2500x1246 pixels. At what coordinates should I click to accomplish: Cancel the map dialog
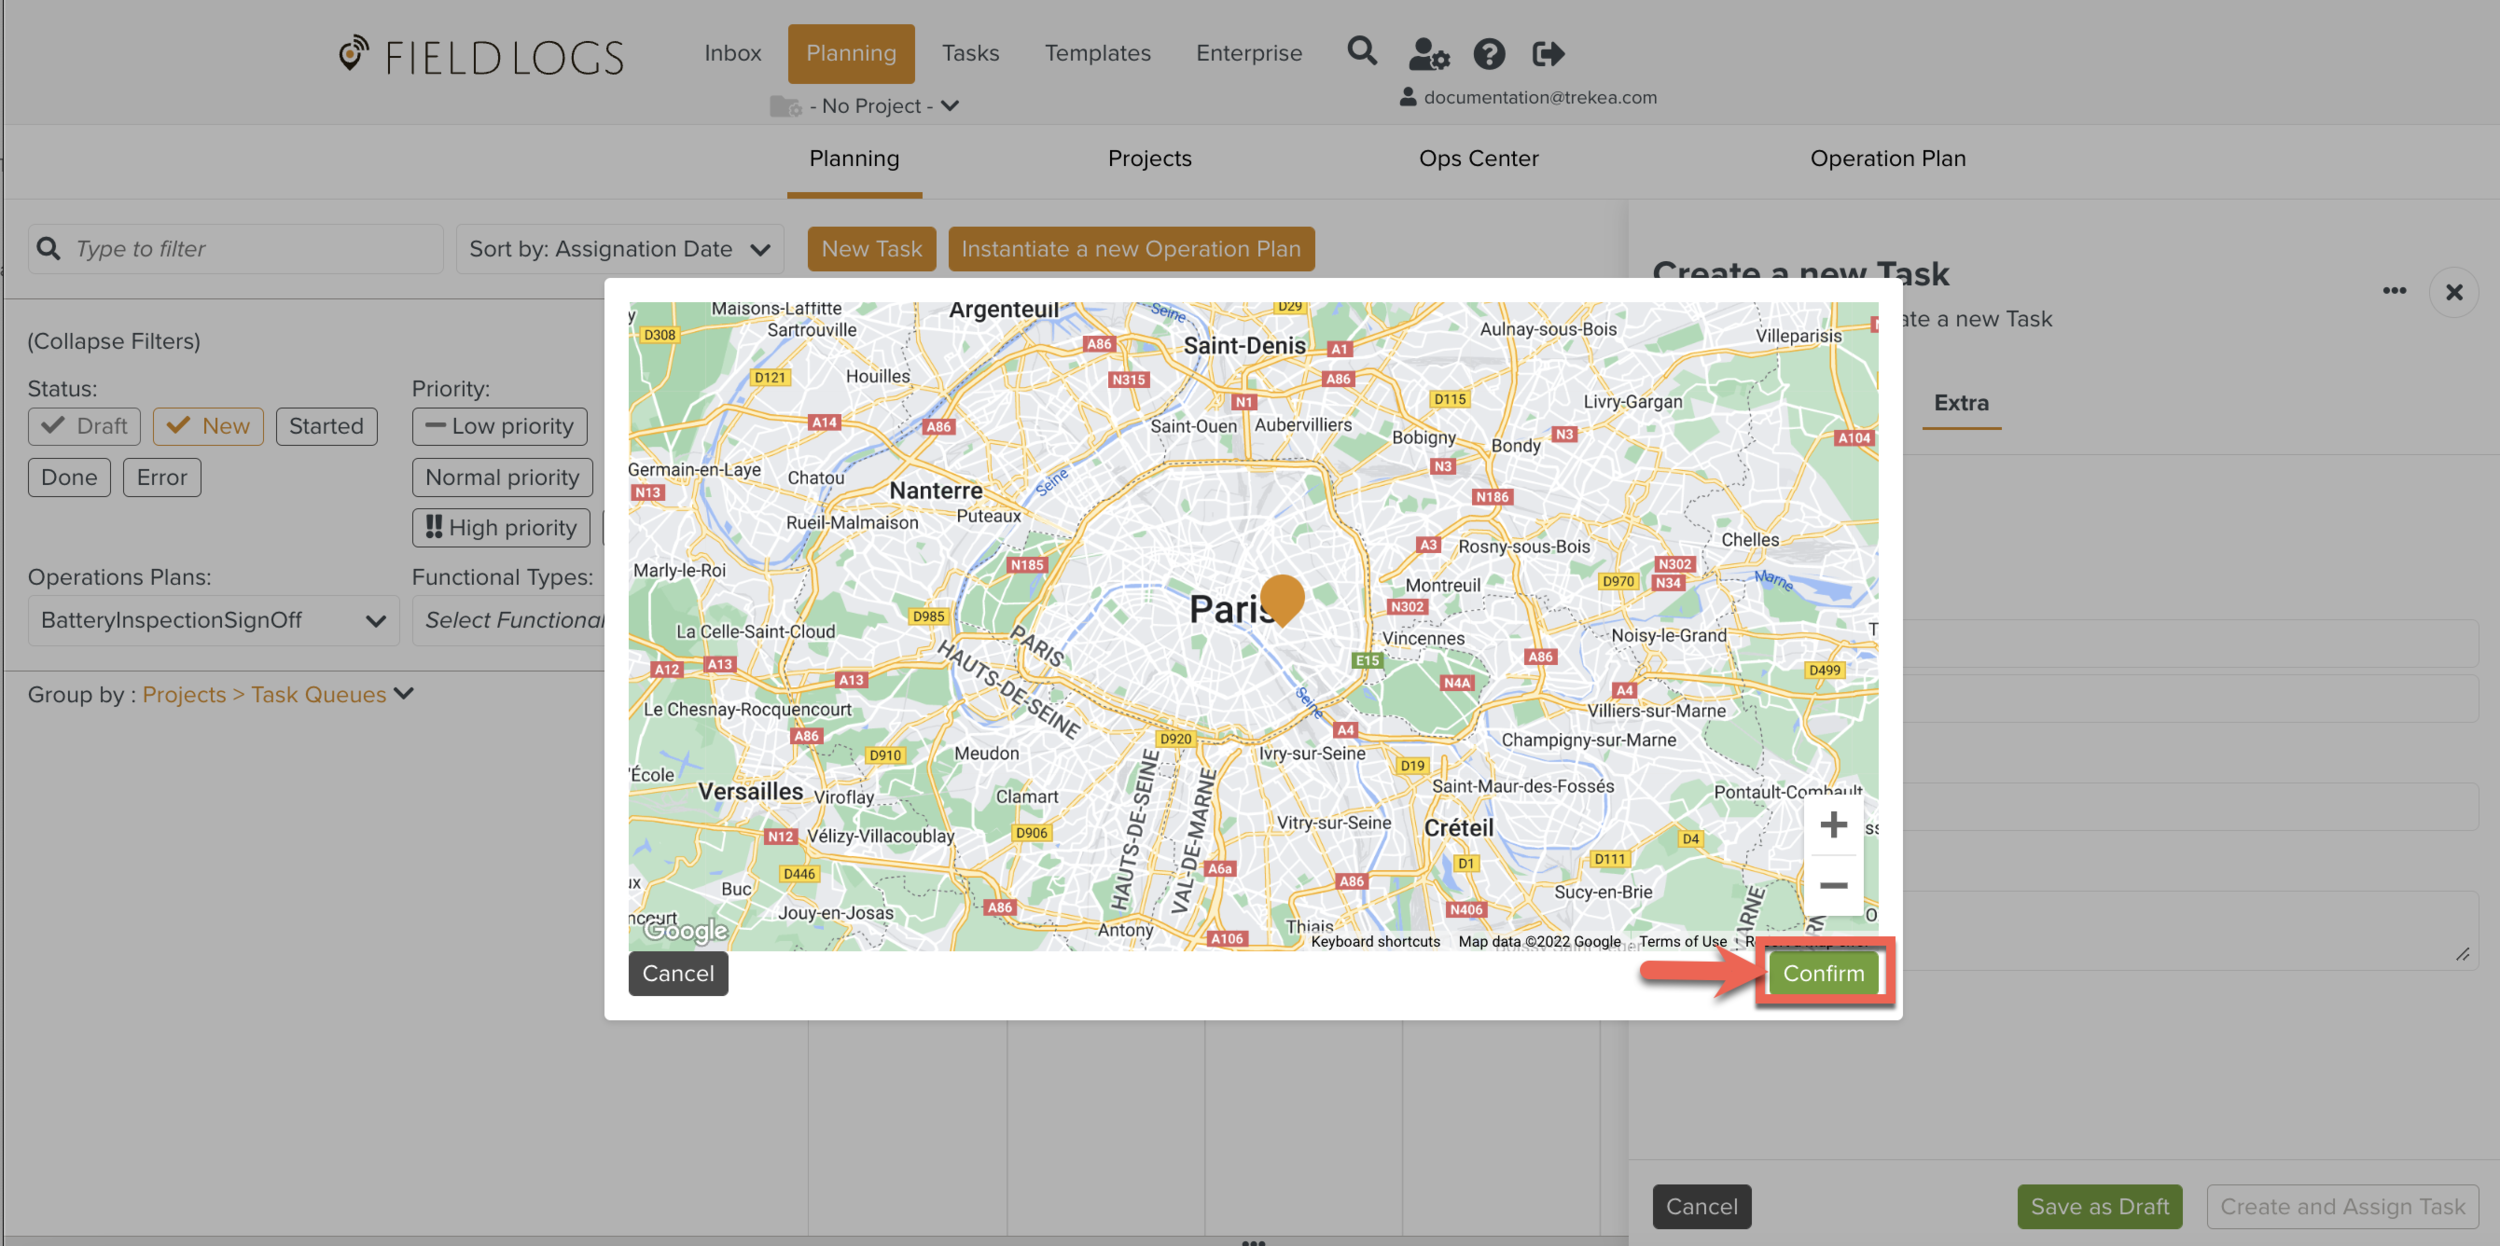(678, 973)
